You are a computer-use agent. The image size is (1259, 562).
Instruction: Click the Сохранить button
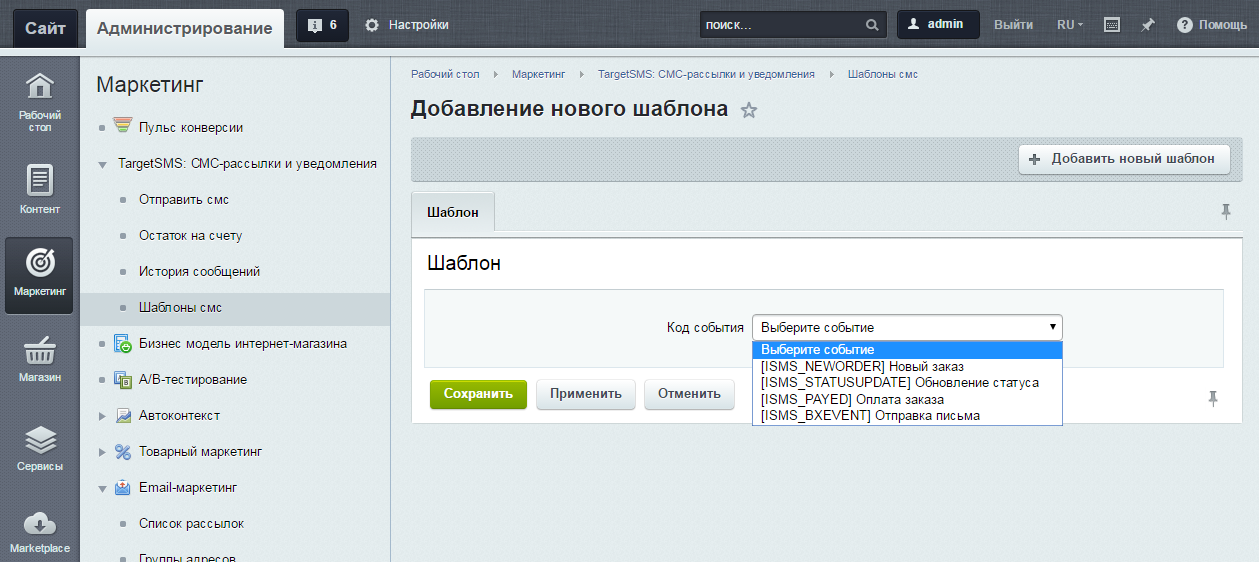478,394
